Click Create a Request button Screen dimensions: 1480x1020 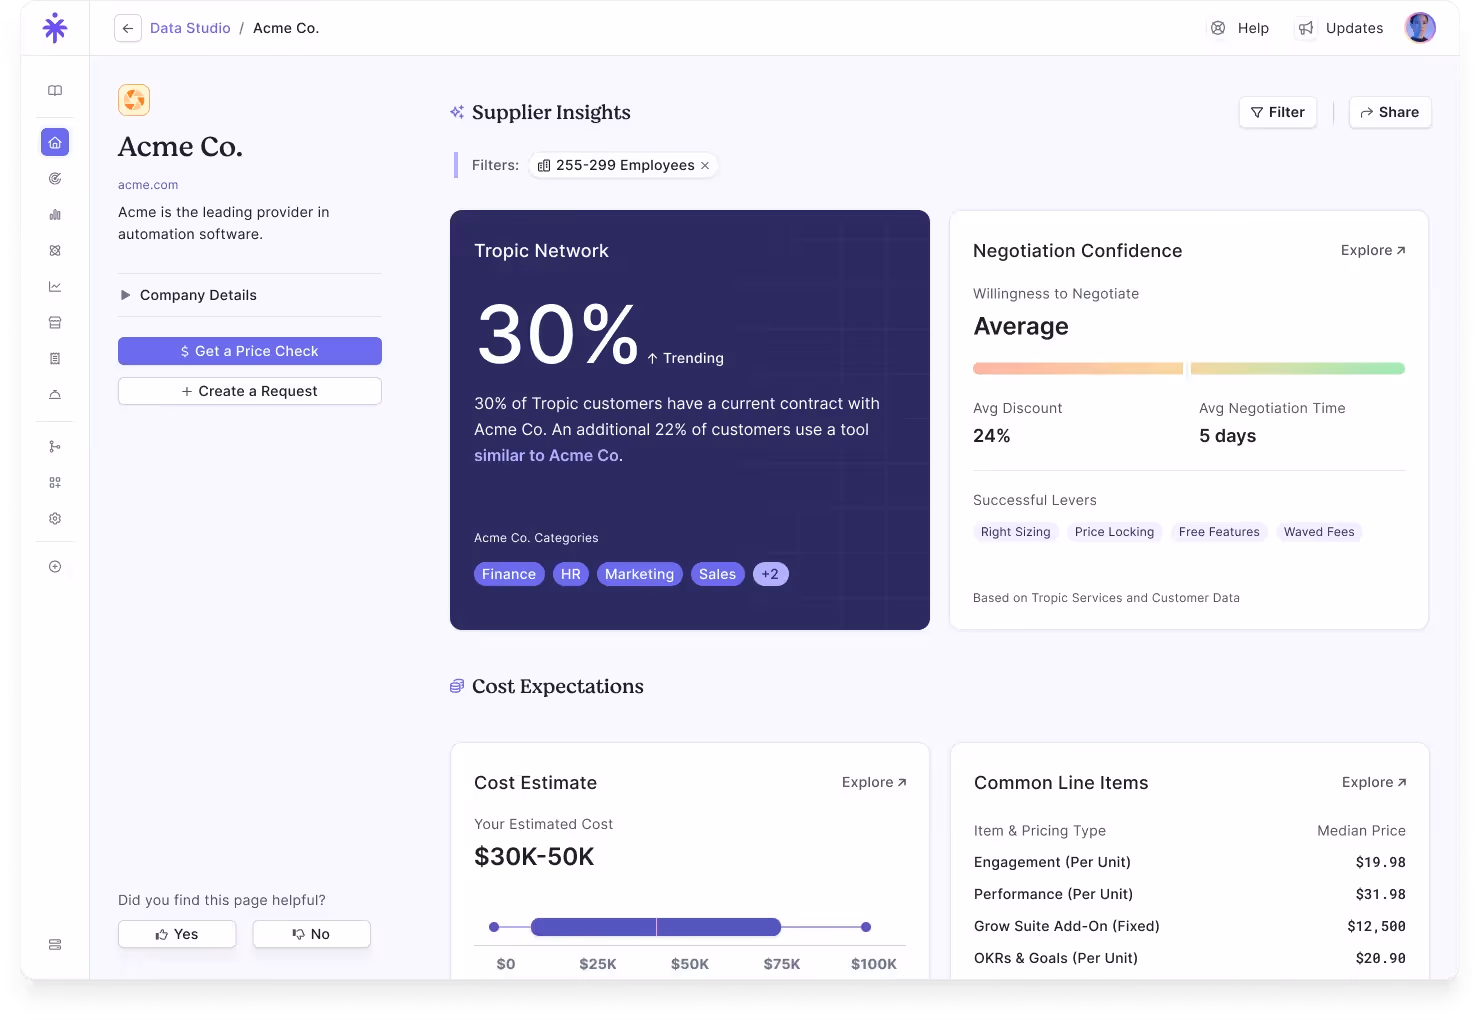250,391
